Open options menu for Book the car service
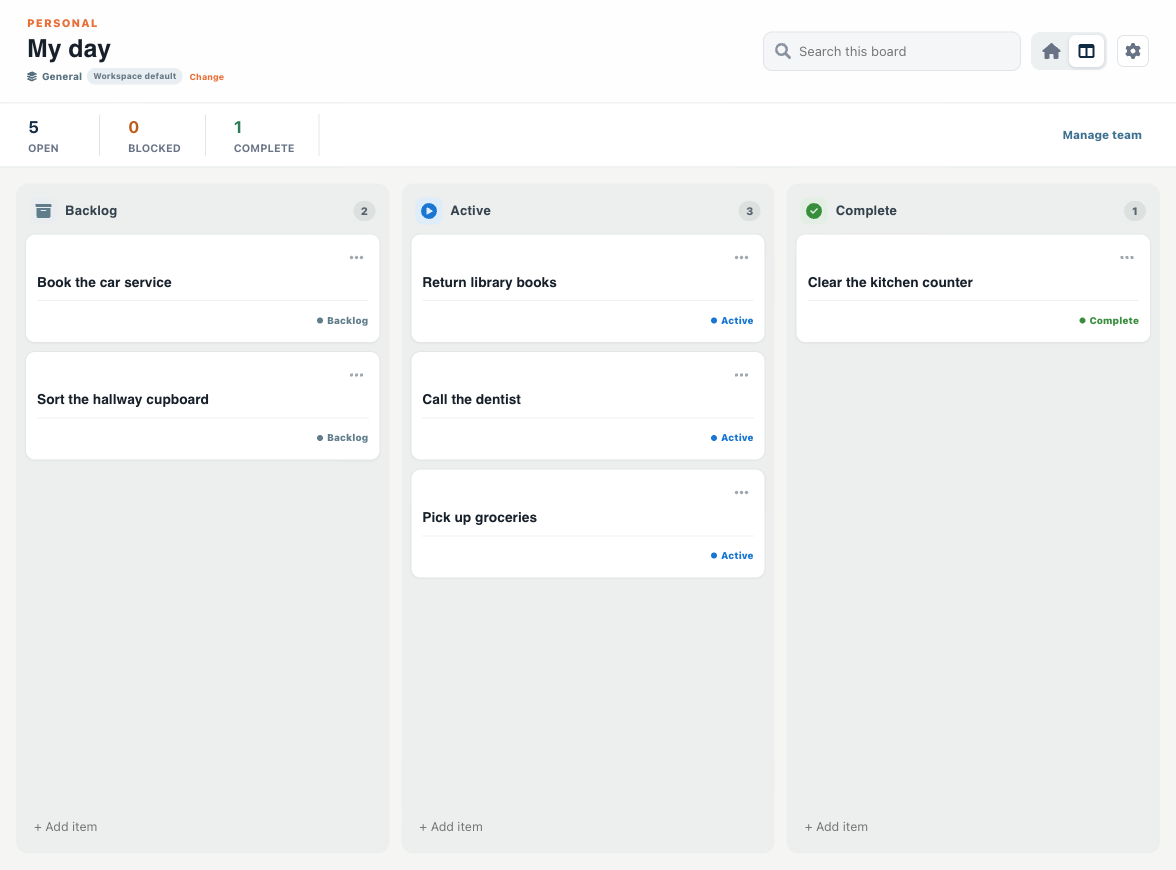Screen dimensions: 1176x870 (x=356, y=257)
